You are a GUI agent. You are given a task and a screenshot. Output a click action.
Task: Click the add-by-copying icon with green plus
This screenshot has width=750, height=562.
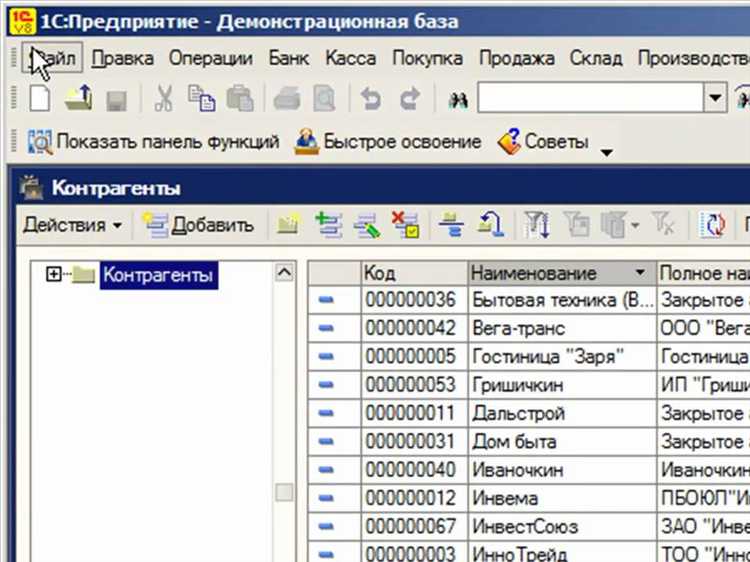tap(329, 225)
